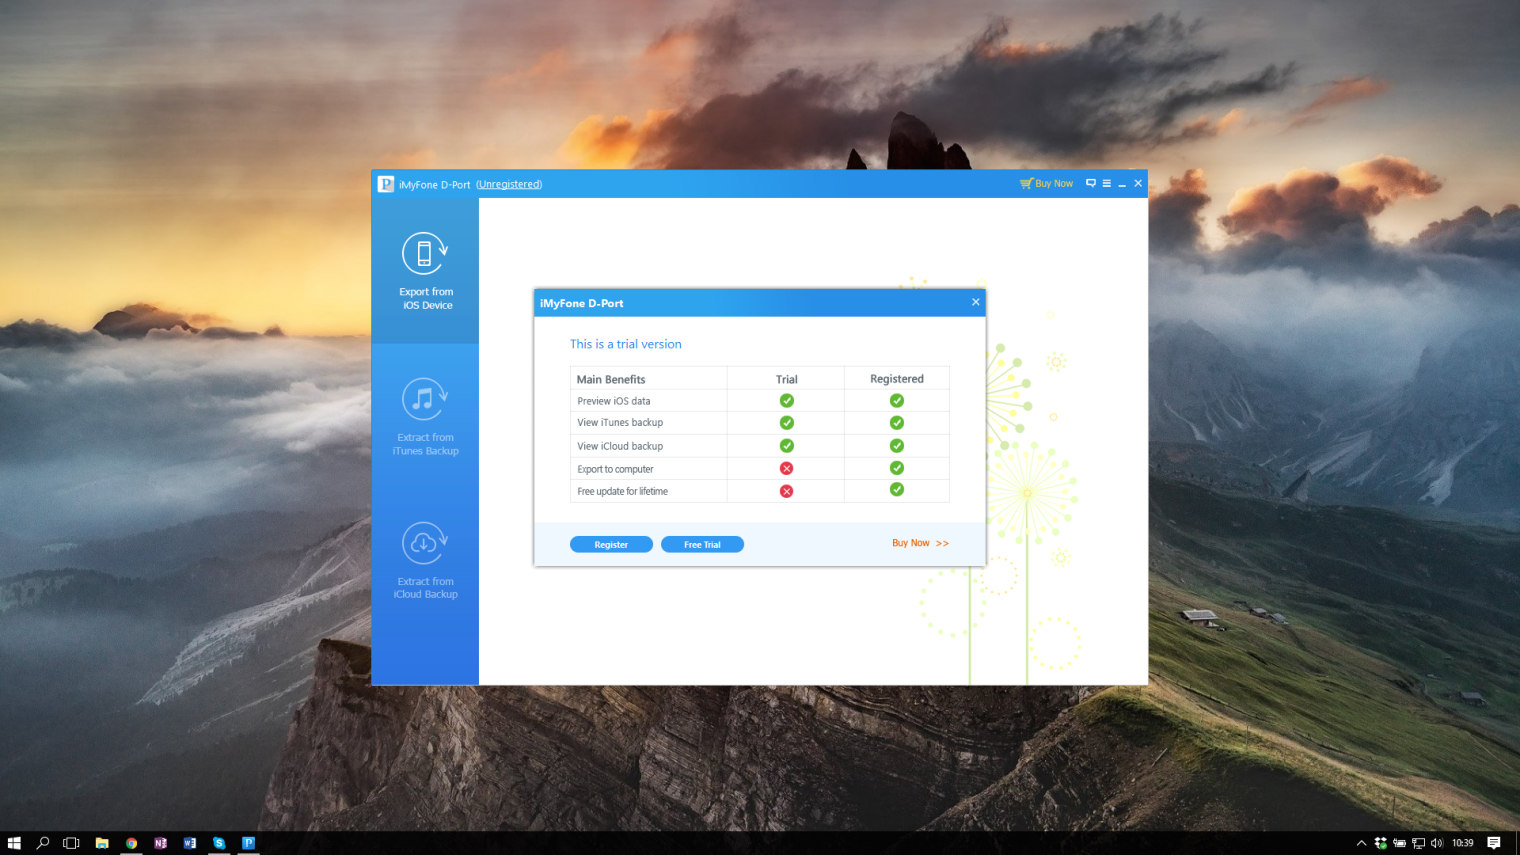The image size is (1520, 855).
Task: Close the iMyFone D-Port main window
Action: point(1138,183)
